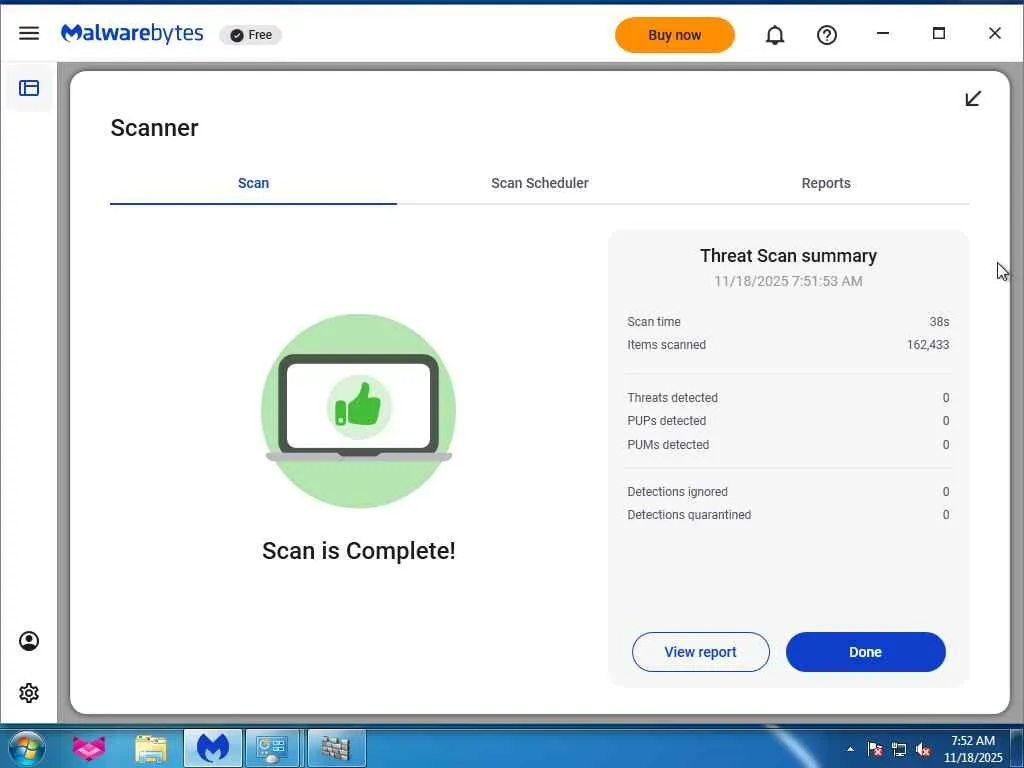Click the Threats detected row label
This screenshot has height=768, width=1024.
pyautogui.click(x=672, y=398)
